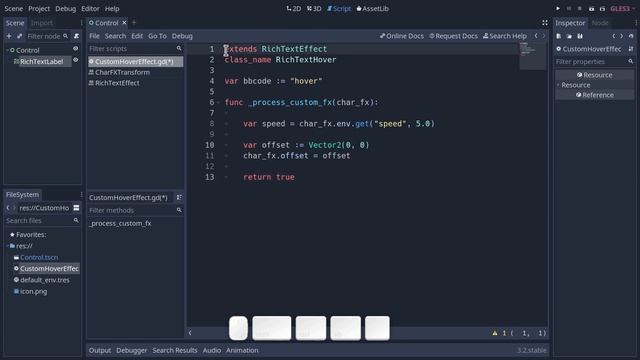Open the Scene menu

coord(13,9)
